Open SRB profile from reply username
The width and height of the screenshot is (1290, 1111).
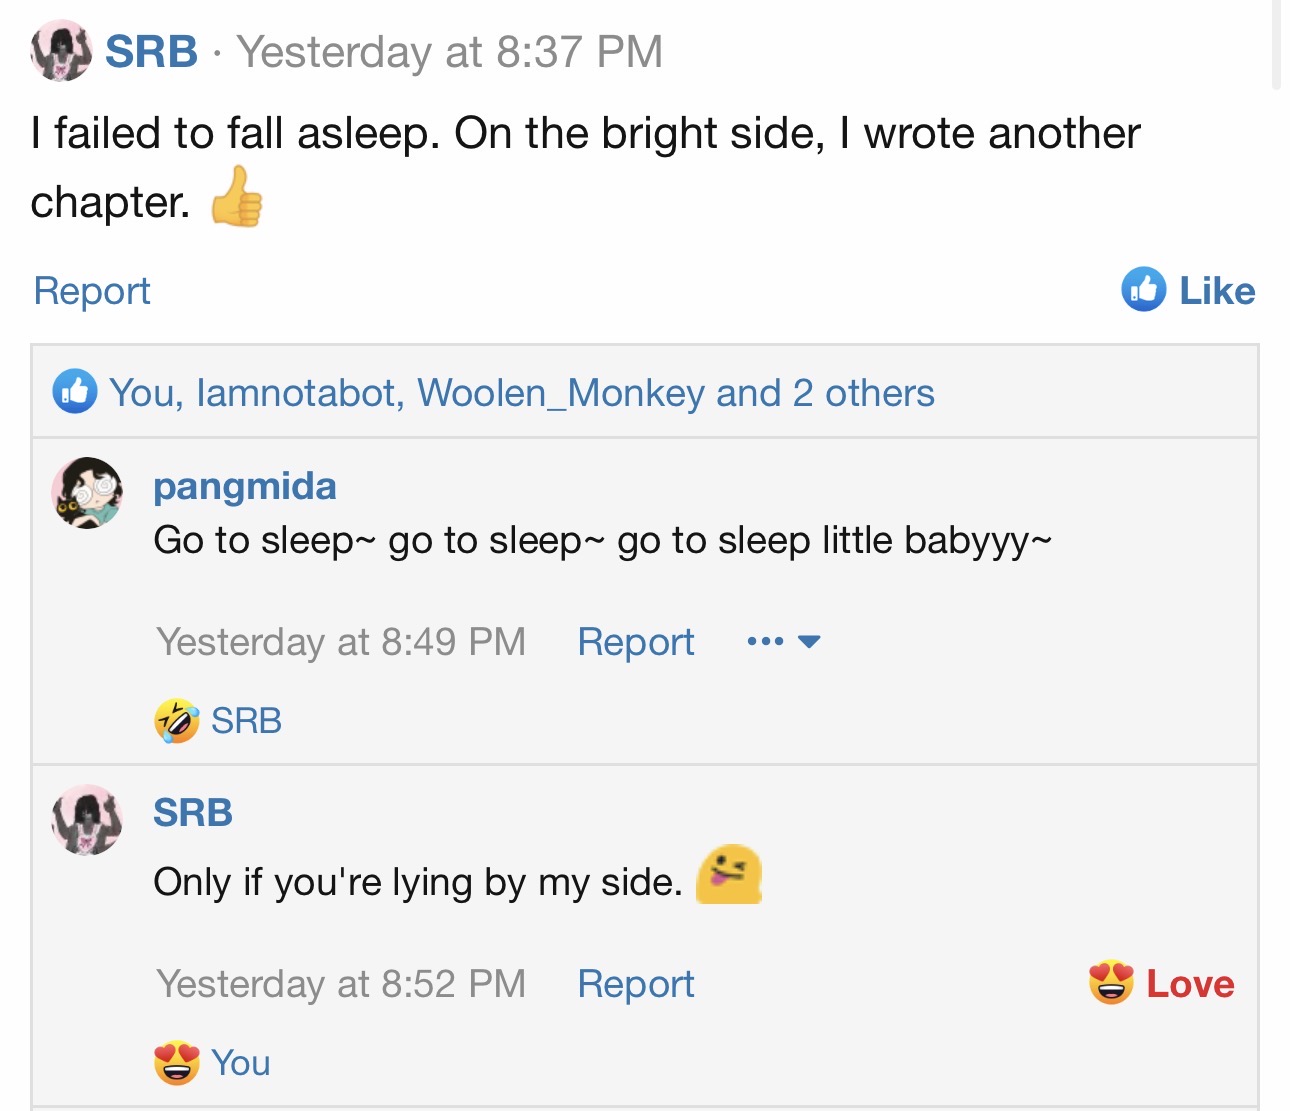[192, 813]
